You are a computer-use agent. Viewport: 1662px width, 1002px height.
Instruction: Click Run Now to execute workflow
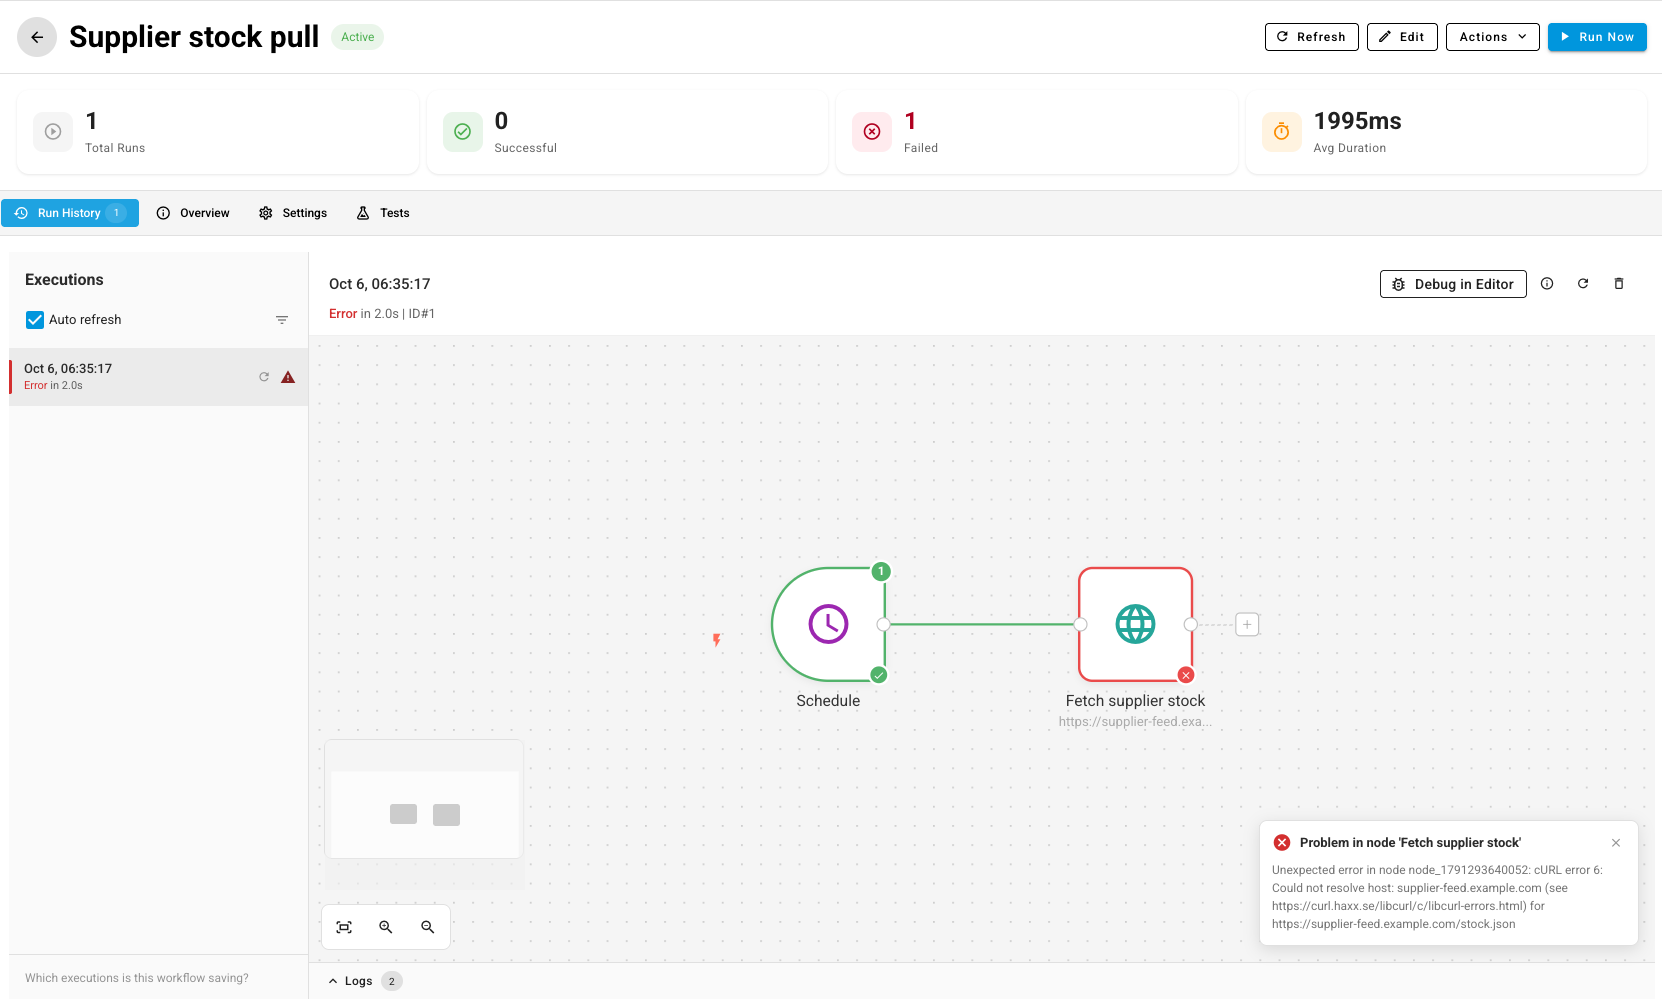pyautogui.click(x=1597, y=37)
